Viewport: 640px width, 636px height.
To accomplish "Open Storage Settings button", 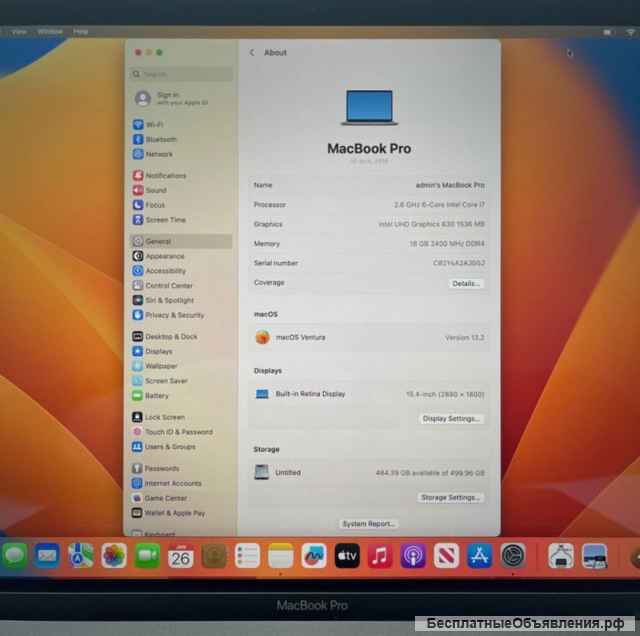I will [x=450, y=497].
